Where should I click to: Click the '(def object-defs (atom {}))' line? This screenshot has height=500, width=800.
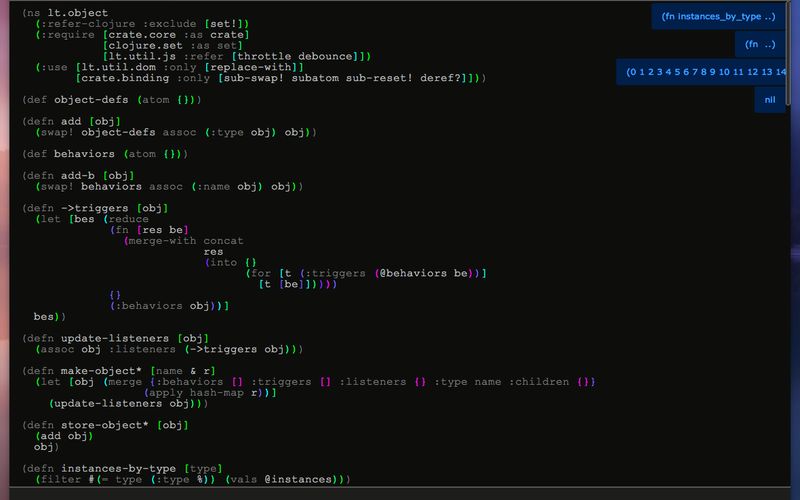tap(112, 100)
